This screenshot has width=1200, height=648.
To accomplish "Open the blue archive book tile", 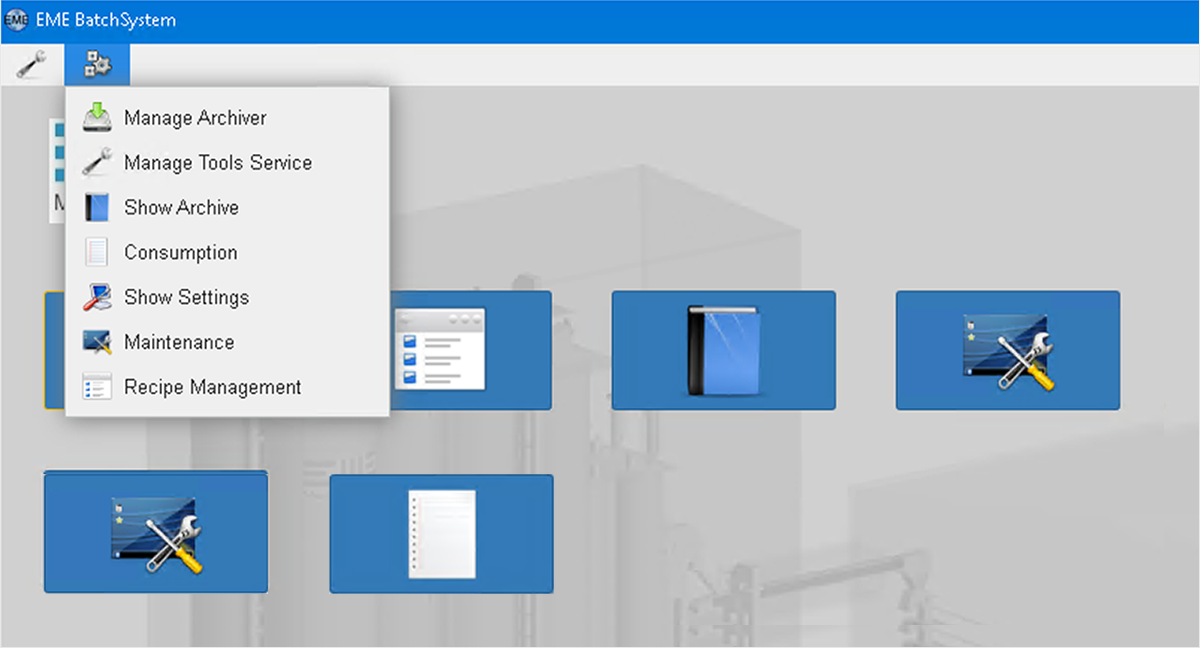I will (x=723, y=350).
